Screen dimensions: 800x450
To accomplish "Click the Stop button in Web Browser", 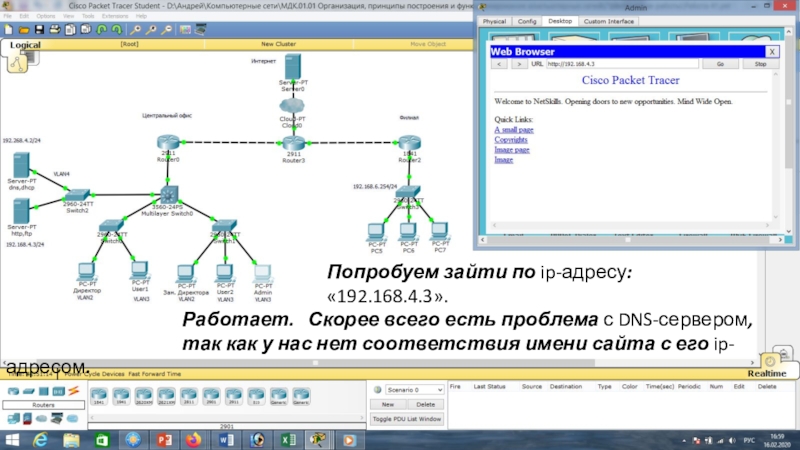I will coord(760,64).
